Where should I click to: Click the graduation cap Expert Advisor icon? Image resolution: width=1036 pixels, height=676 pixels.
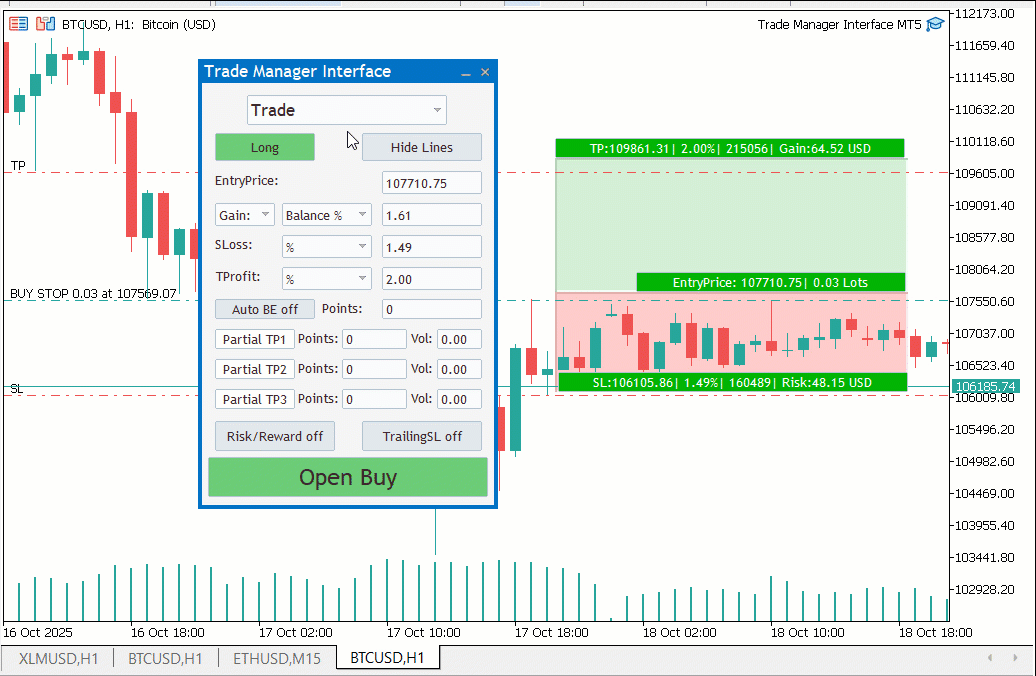[x=935, y=24]
